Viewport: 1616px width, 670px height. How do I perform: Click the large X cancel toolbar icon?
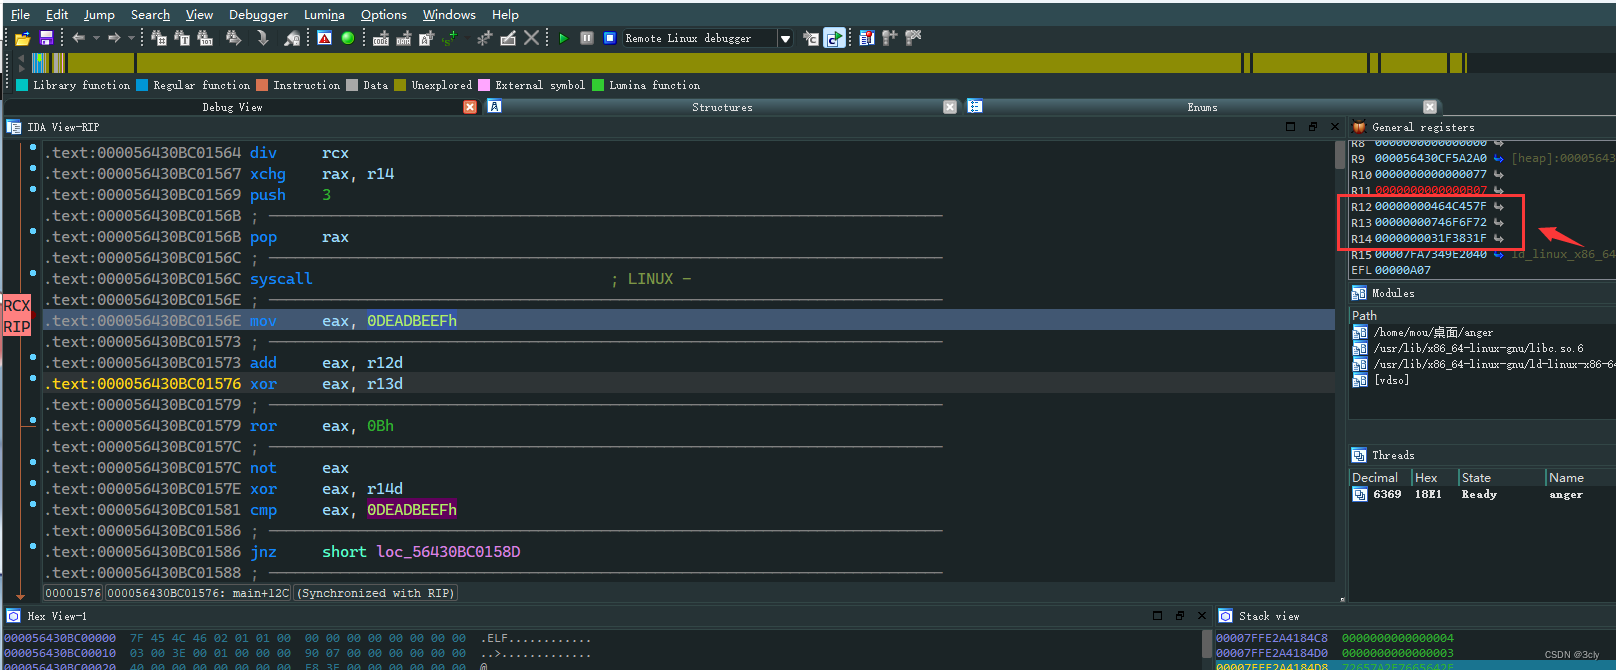click(532, 38)
